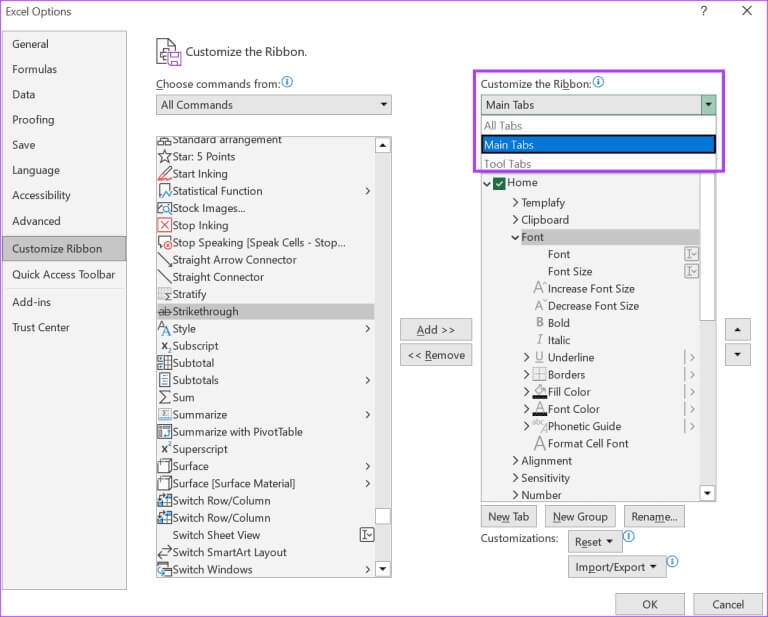
Task: Click the Stop Inking icon
Action: point(165,225)
